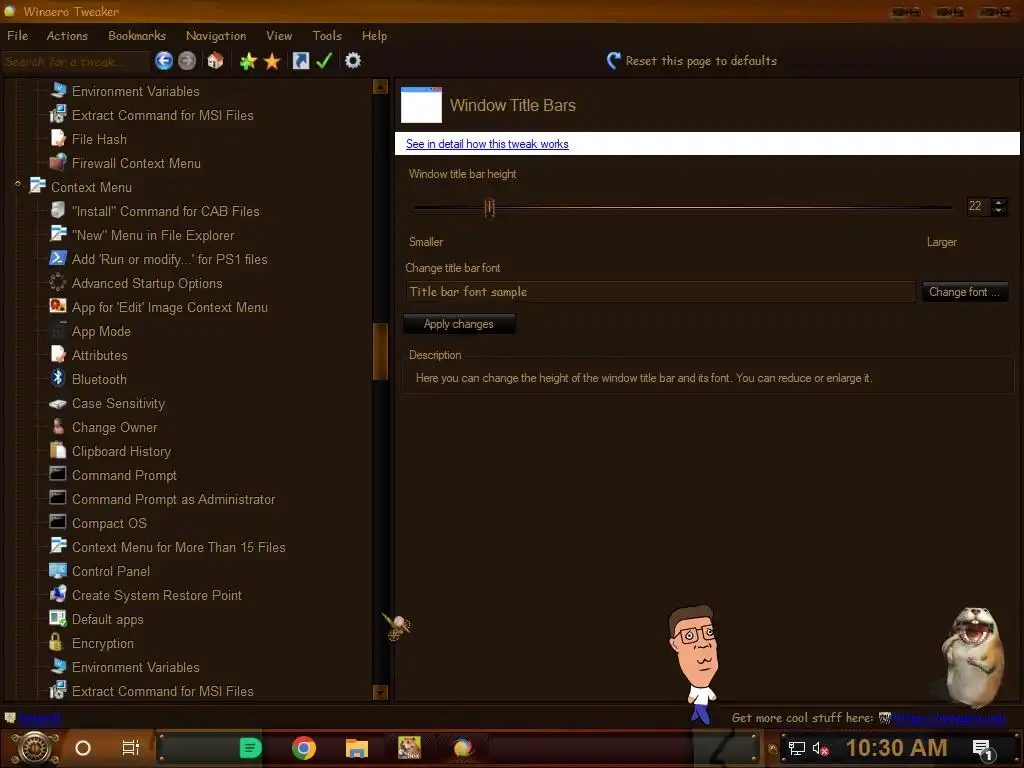The height and width of the screenshot is (768, 1024).
Task: Click the Change Owner person icon
Action: coord(58,426)
